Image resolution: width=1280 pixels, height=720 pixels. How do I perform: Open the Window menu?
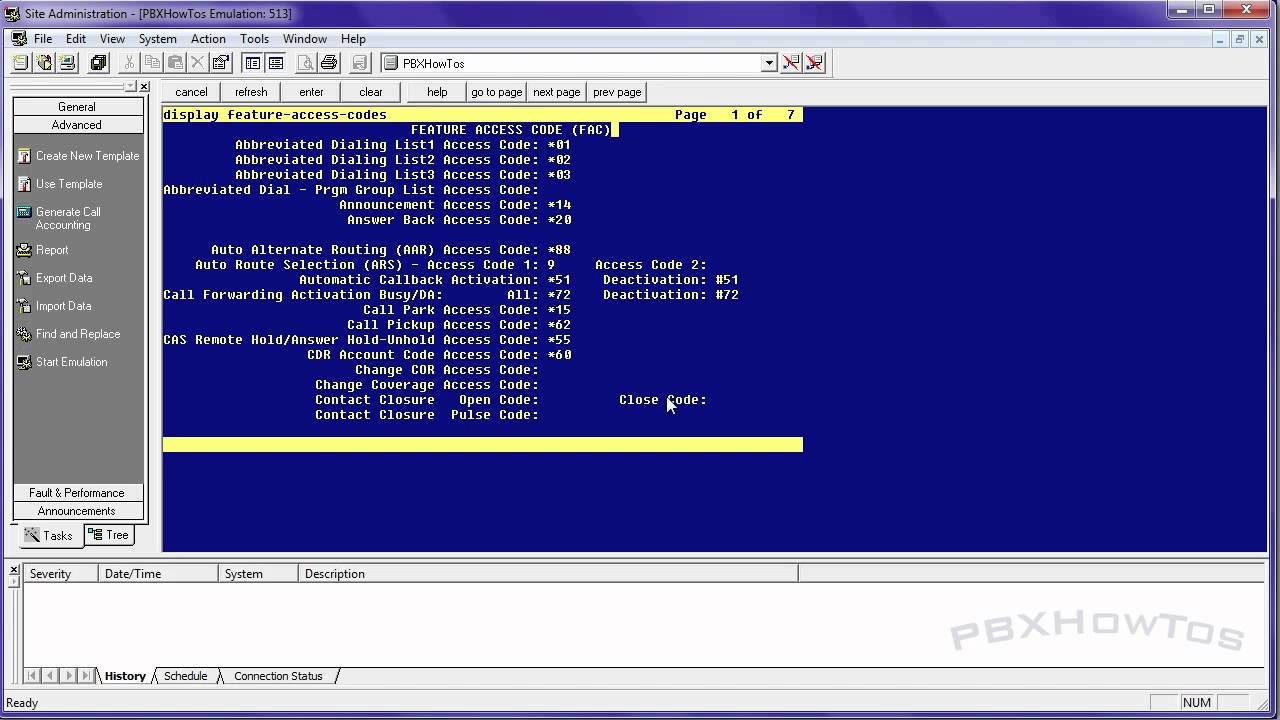click(x=305, y=39)
